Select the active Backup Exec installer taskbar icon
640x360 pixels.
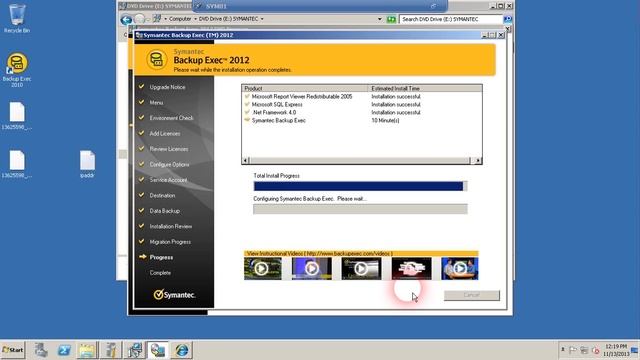158,350
